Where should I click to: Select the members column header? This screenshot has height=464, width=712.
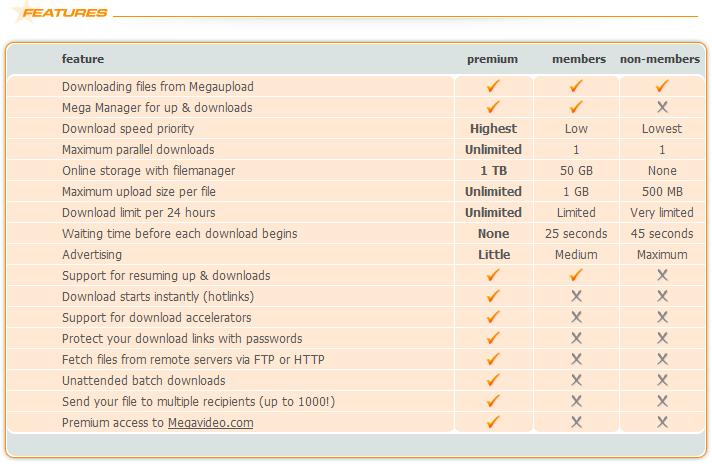(x=579, y=59)
